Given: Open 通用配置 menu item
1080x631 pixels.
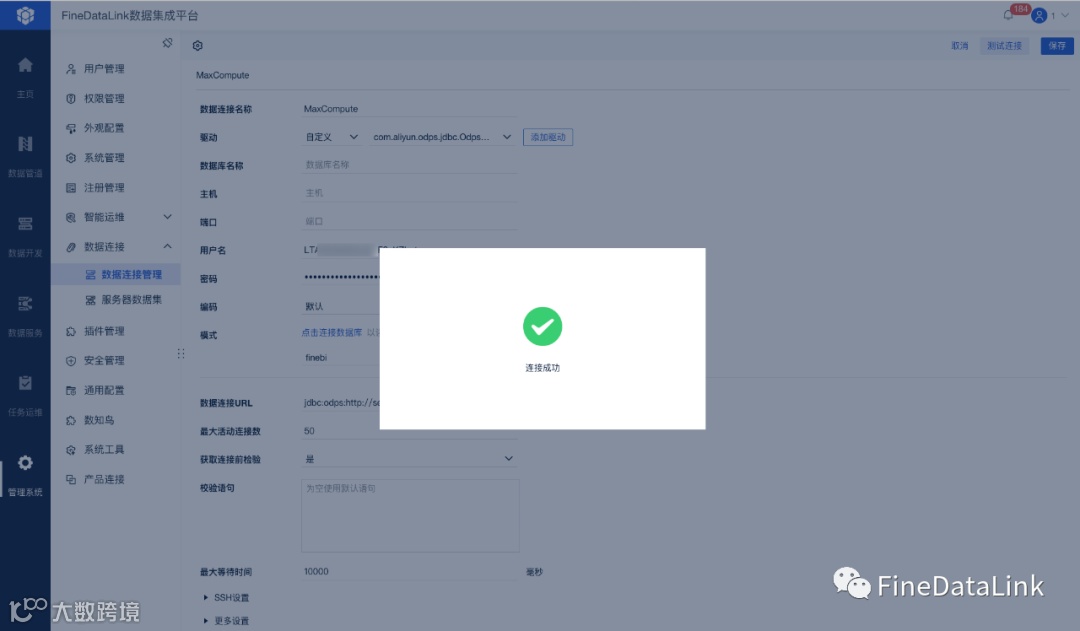Looking at the screenshot, I should point(104,391).
